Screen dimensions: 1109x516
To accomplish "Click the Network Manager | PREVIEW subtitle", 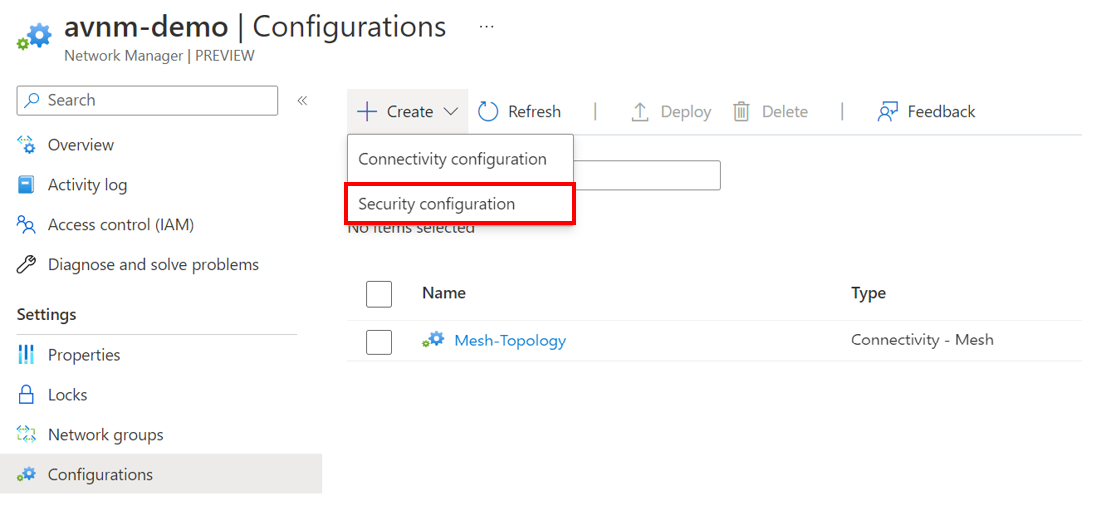I will pyautogui.click(x=159, y=56).
